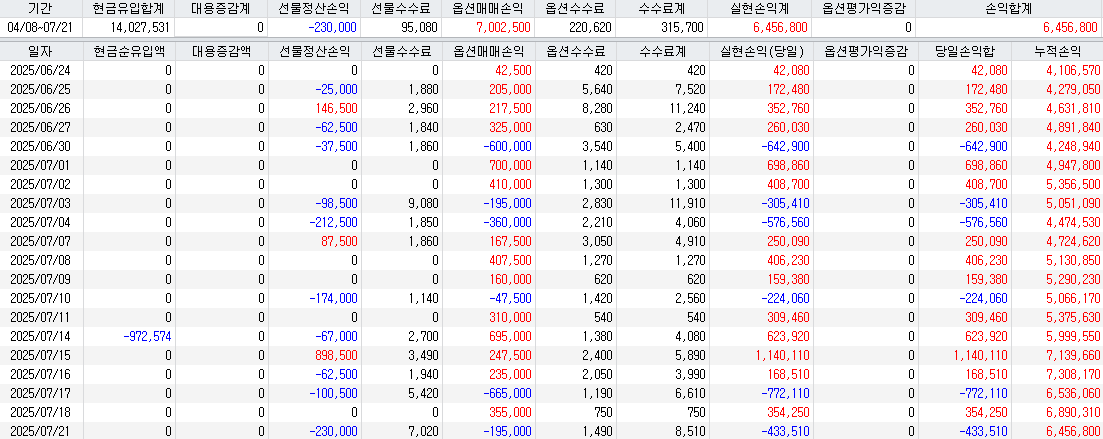The height and width of the screenshot is (439, 1103).
Task: Click the 실현손익(당일) column header
Action: tap(759, 51)
